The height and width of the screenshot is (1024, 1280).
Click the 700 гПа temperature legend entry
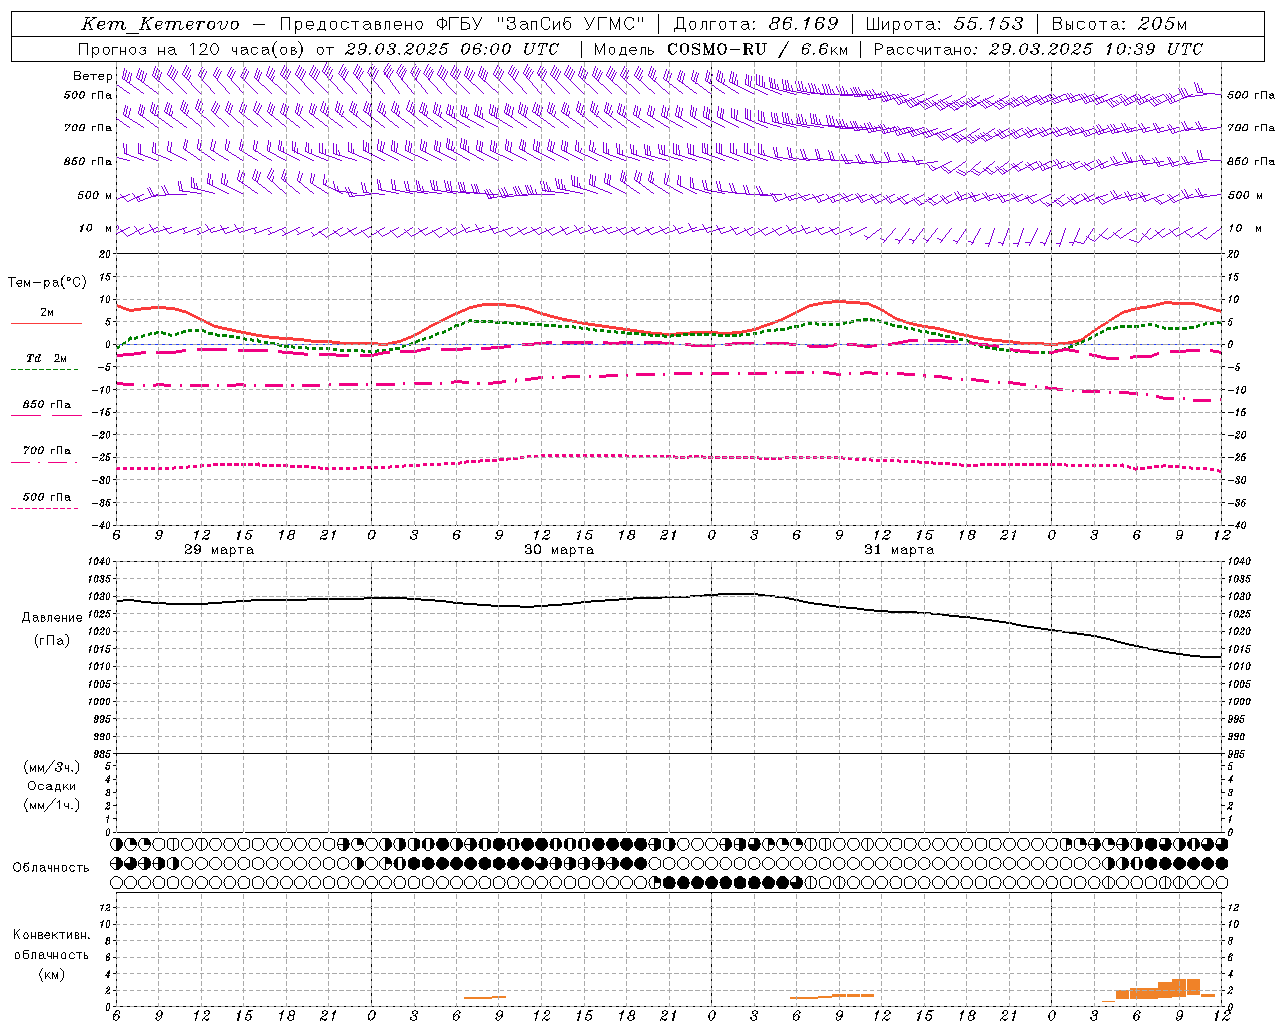pos(46,451)
